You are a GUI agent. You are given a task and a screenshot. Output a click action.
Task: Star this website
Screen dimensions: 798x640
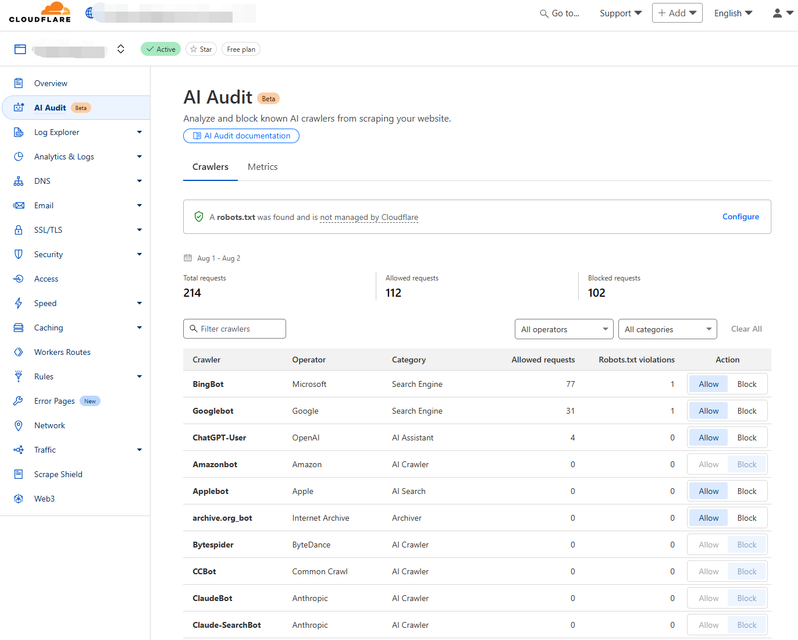coord(200,49)
